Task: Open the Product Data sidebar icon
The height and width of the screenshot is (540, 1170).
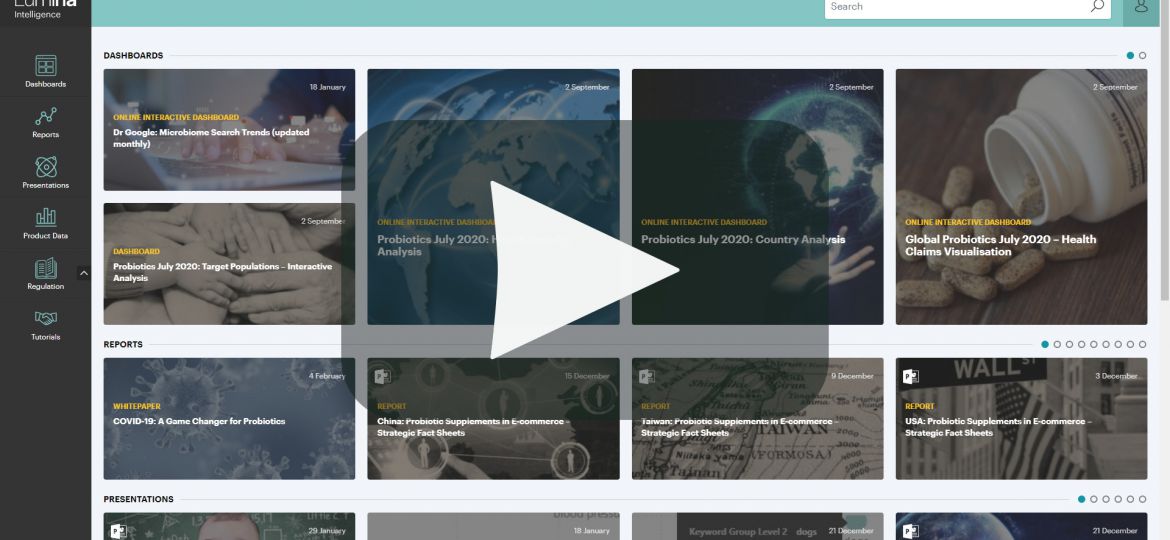Action: 46,217
